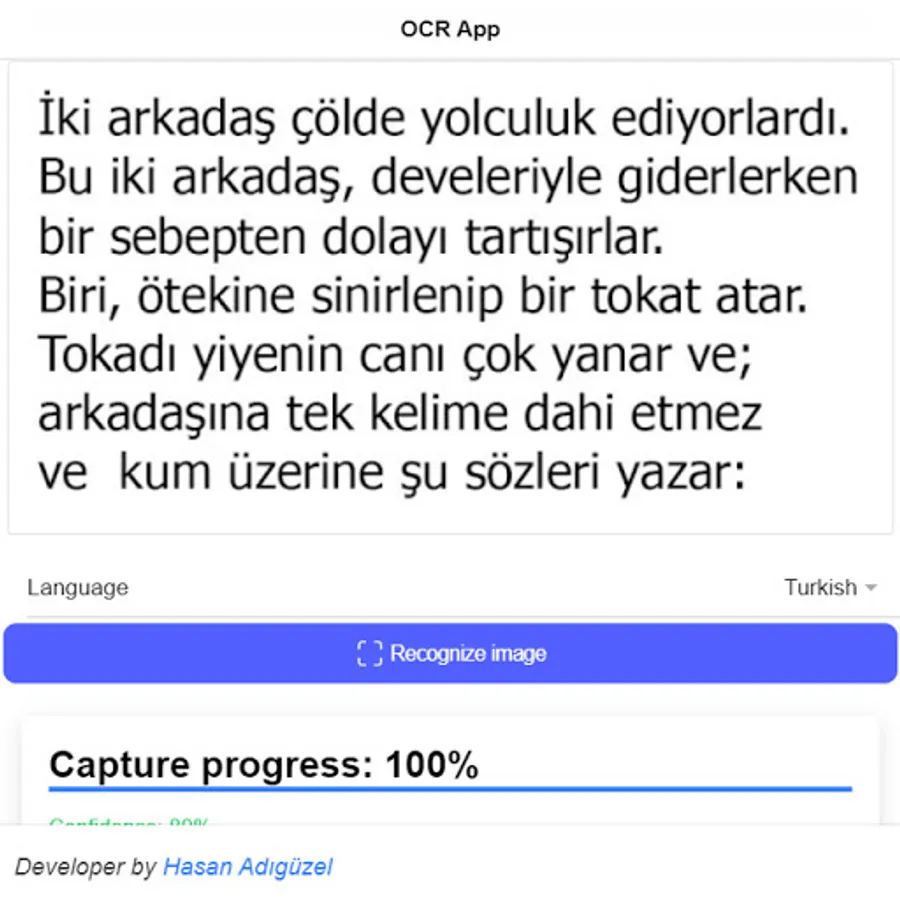The height and width of the screenshot is (900, 900).
Task: Click the Recognize image button text
Action: click(468, 654)
